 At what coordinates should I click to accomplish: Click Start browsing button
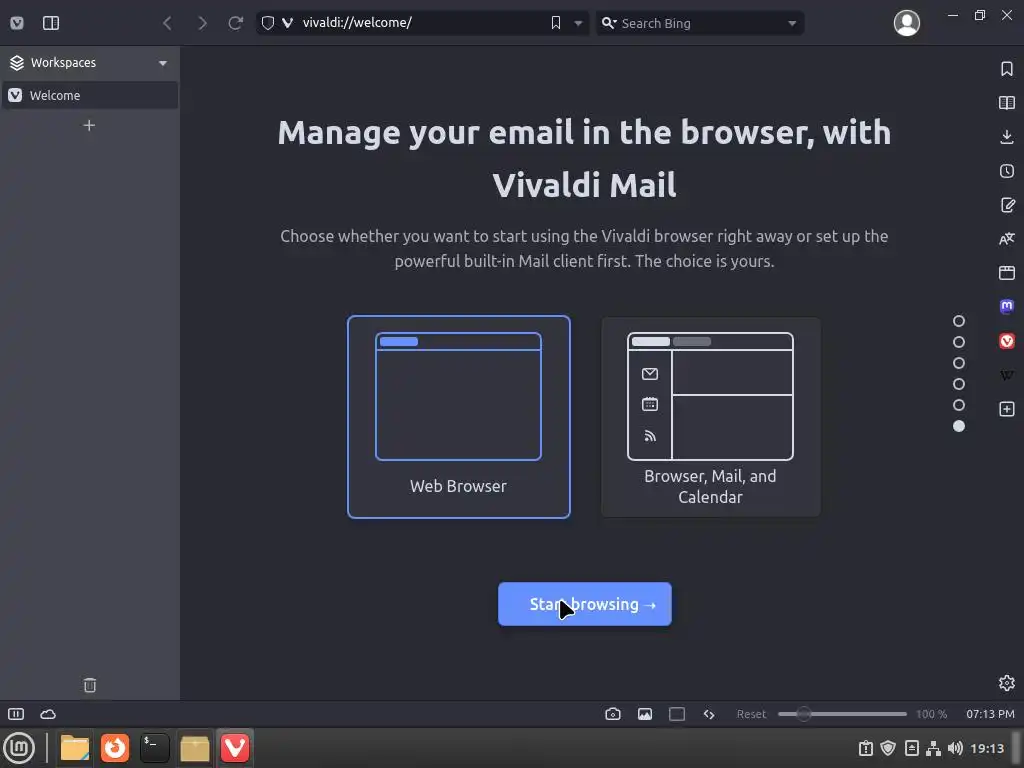[584, 604]
